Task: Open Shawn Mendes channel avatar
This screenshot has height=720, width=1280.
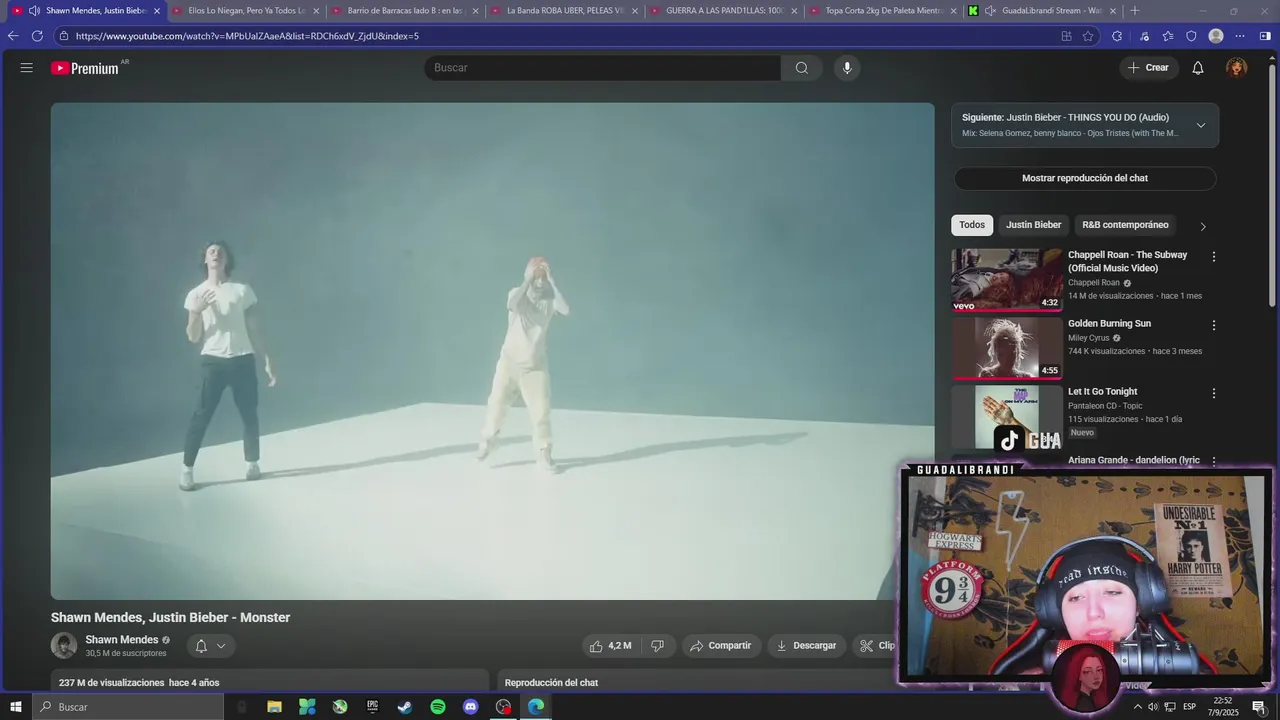Action: 64,645
